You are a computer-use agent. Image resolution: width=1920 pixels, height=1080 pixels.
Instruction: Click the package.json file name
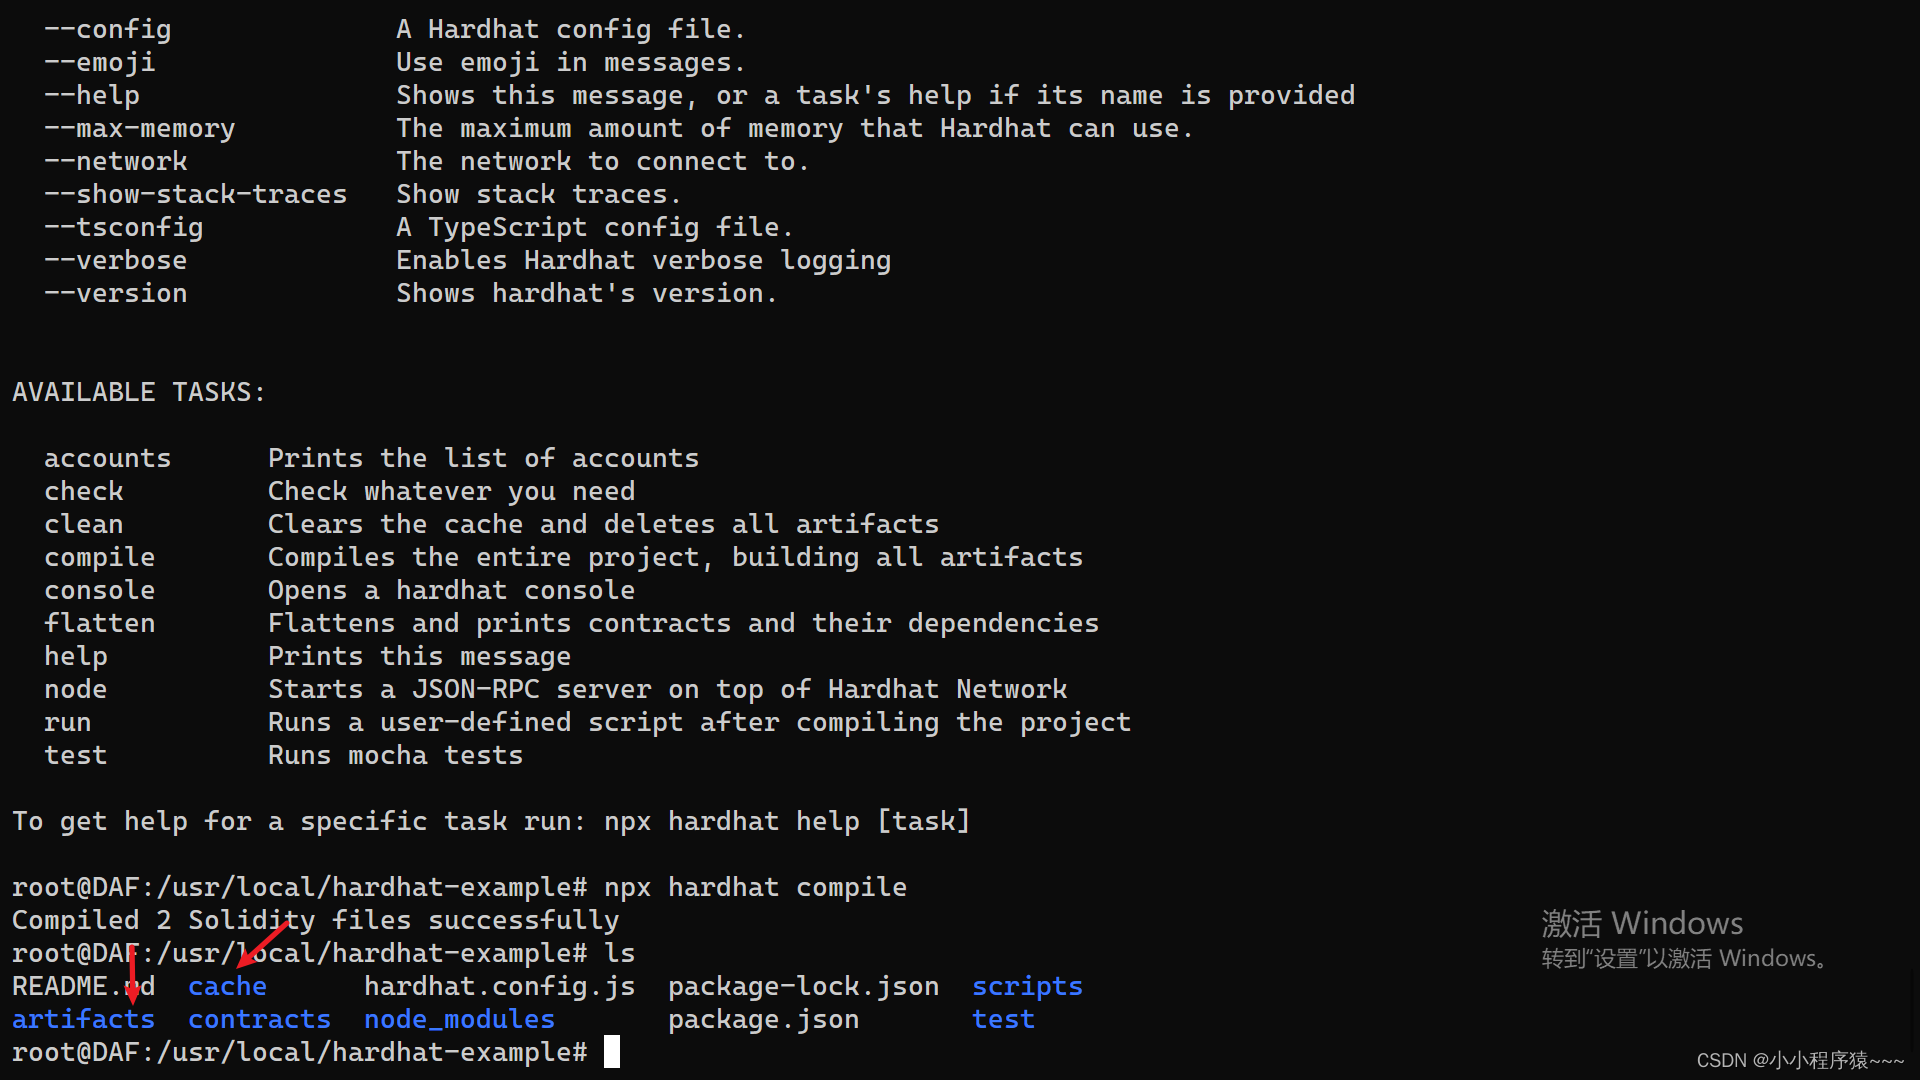click(763, 1019)
